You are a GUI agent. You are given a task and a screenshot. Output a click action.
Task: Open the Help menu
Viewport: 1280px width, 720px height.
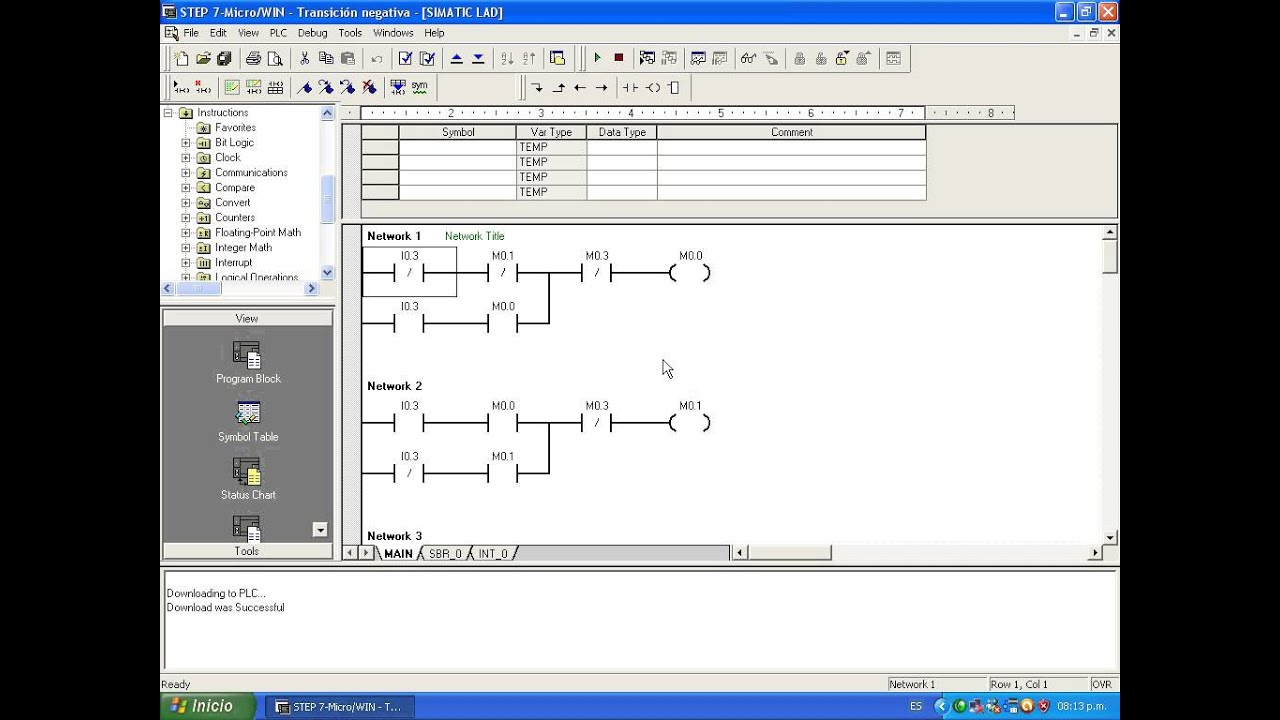[x=434, y=33]
